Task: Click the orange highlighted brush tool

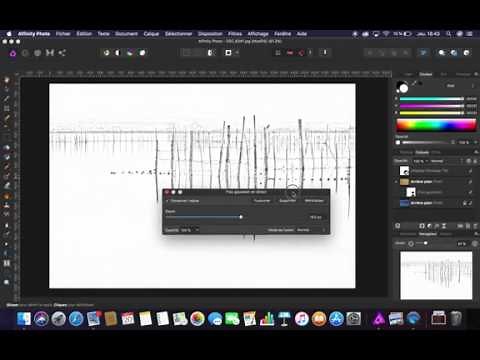Action: coord(7,196)
